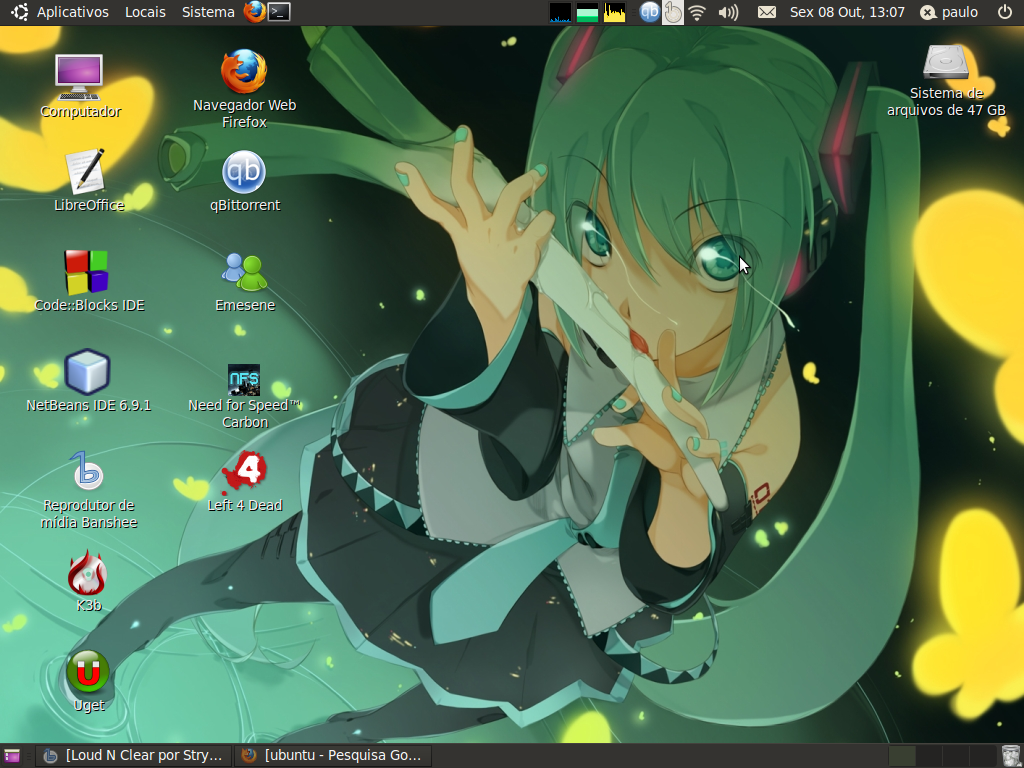Click the power shutdown icon
The image size is (1024, 768).
point(1004,12)
